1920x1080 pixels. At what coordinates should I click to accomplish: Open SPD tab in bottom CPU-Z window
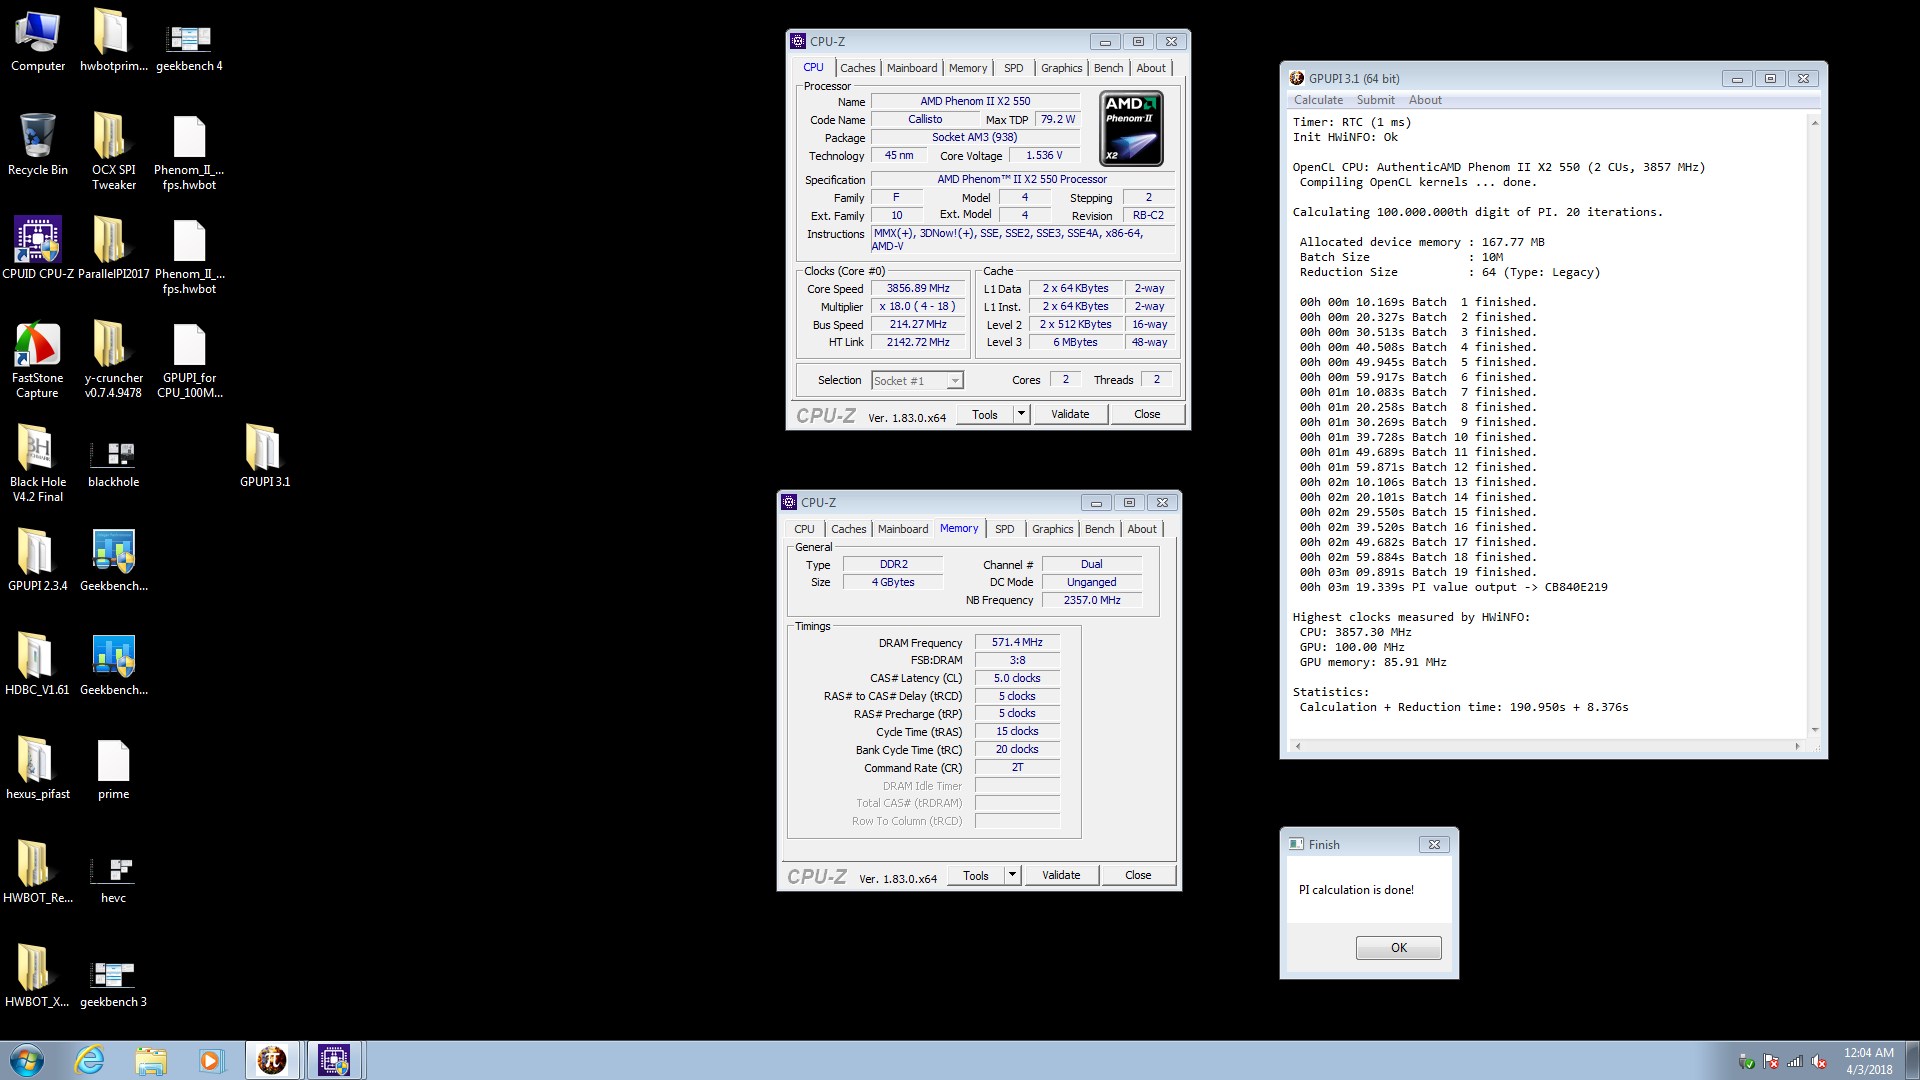(1004, 529)
